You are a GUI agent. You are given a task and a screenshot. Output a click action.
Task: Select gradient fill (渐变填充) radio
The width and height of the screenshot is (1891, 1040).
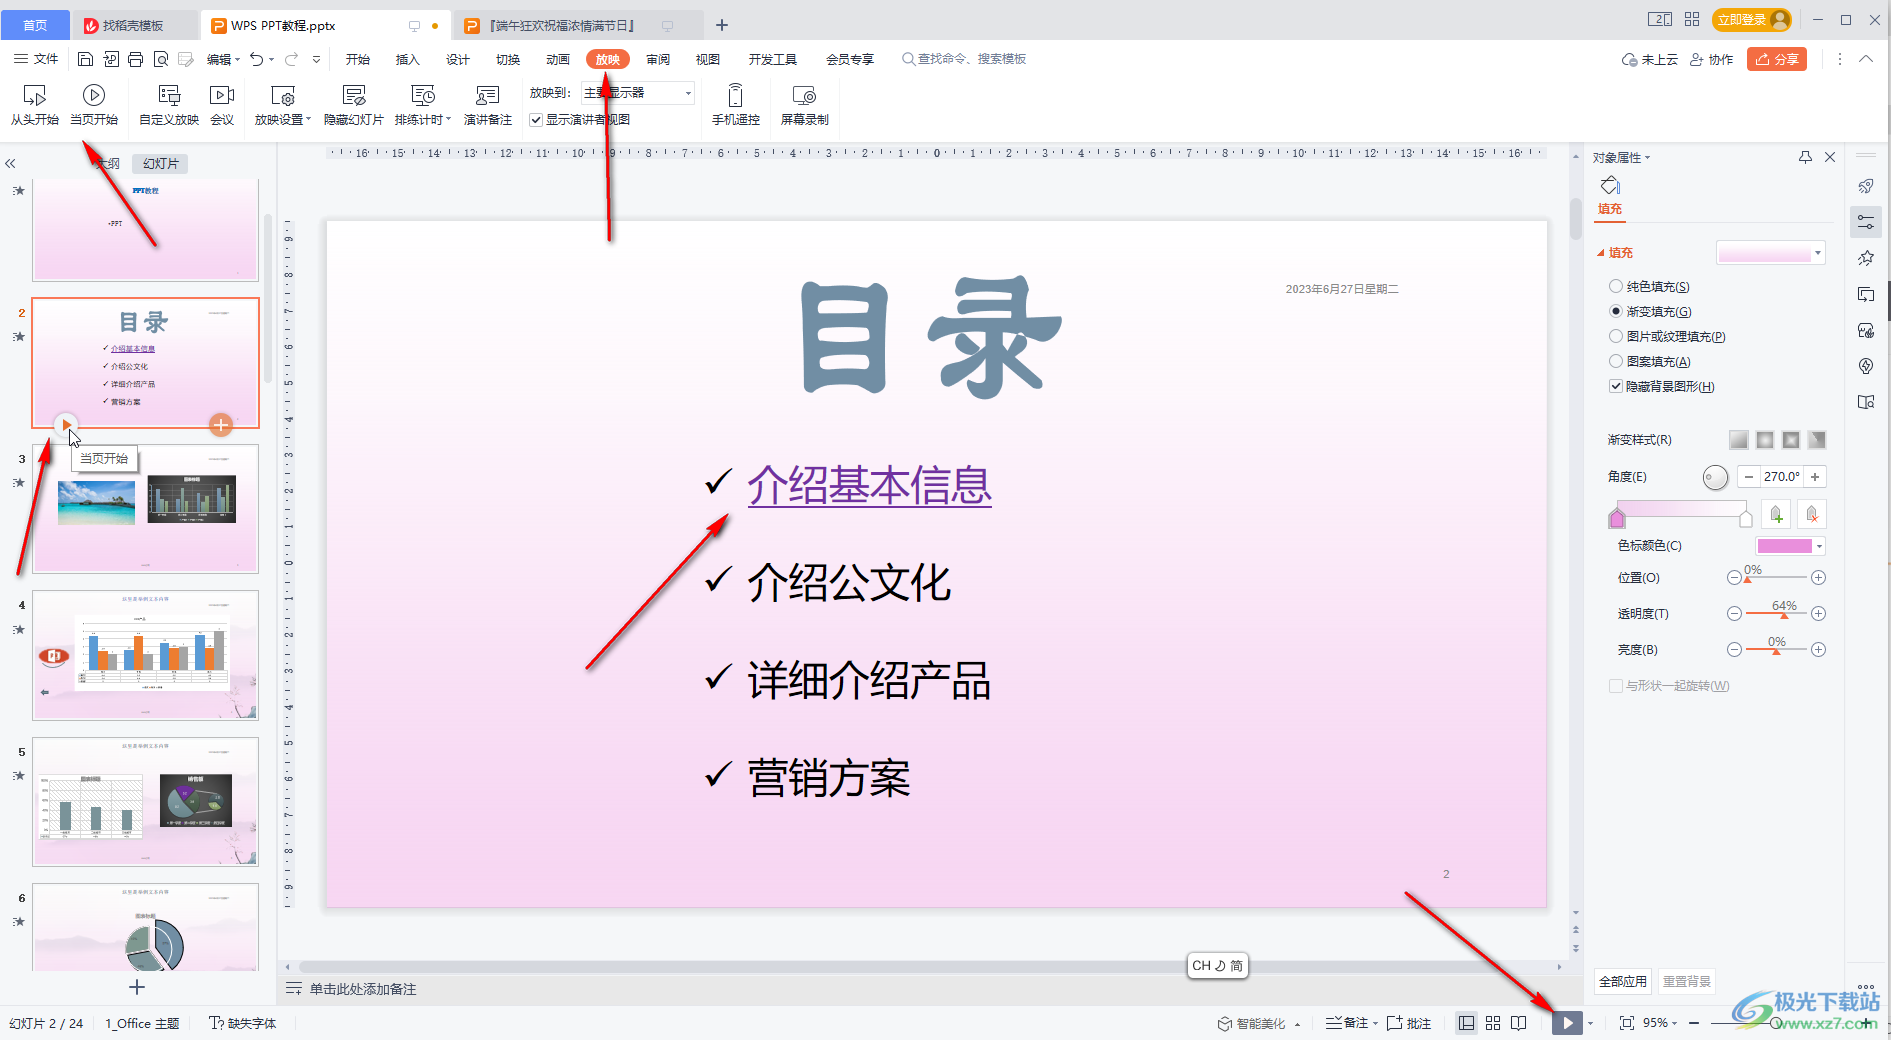1616,311
